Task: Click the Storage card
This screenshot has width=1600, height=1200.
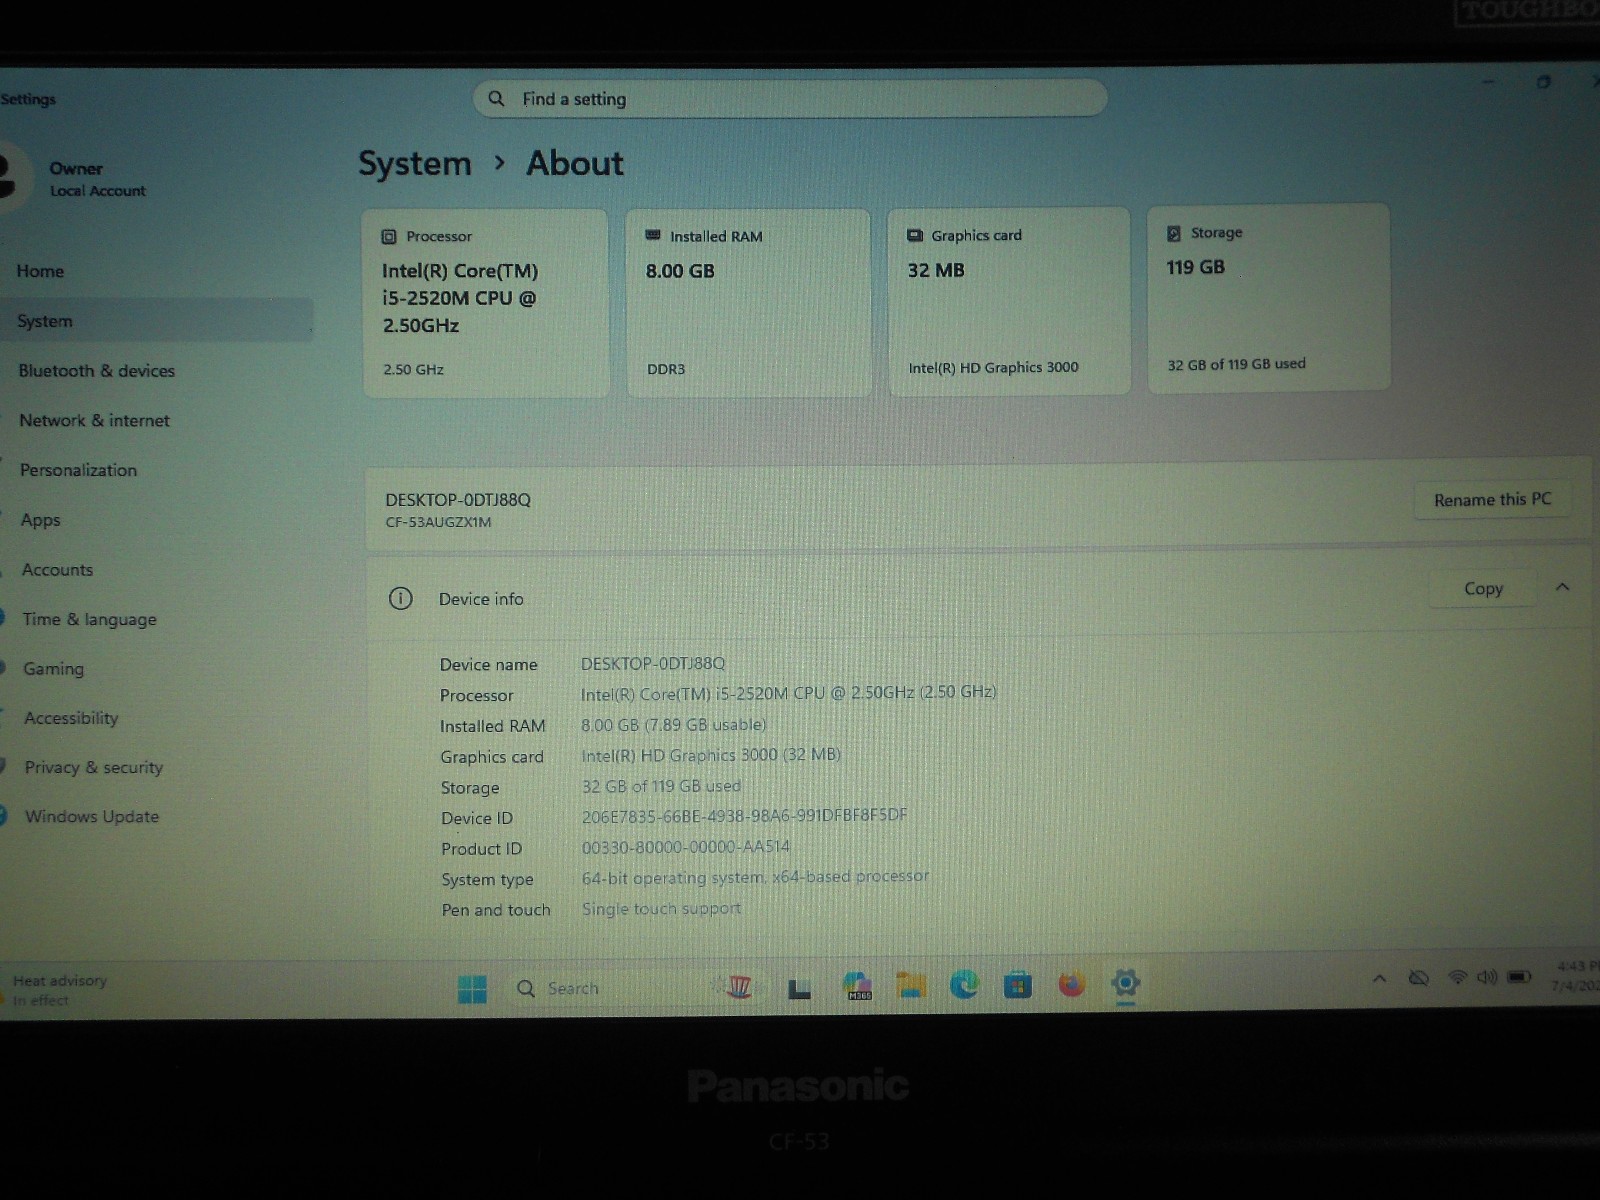Action: [x=1268, y=298]
